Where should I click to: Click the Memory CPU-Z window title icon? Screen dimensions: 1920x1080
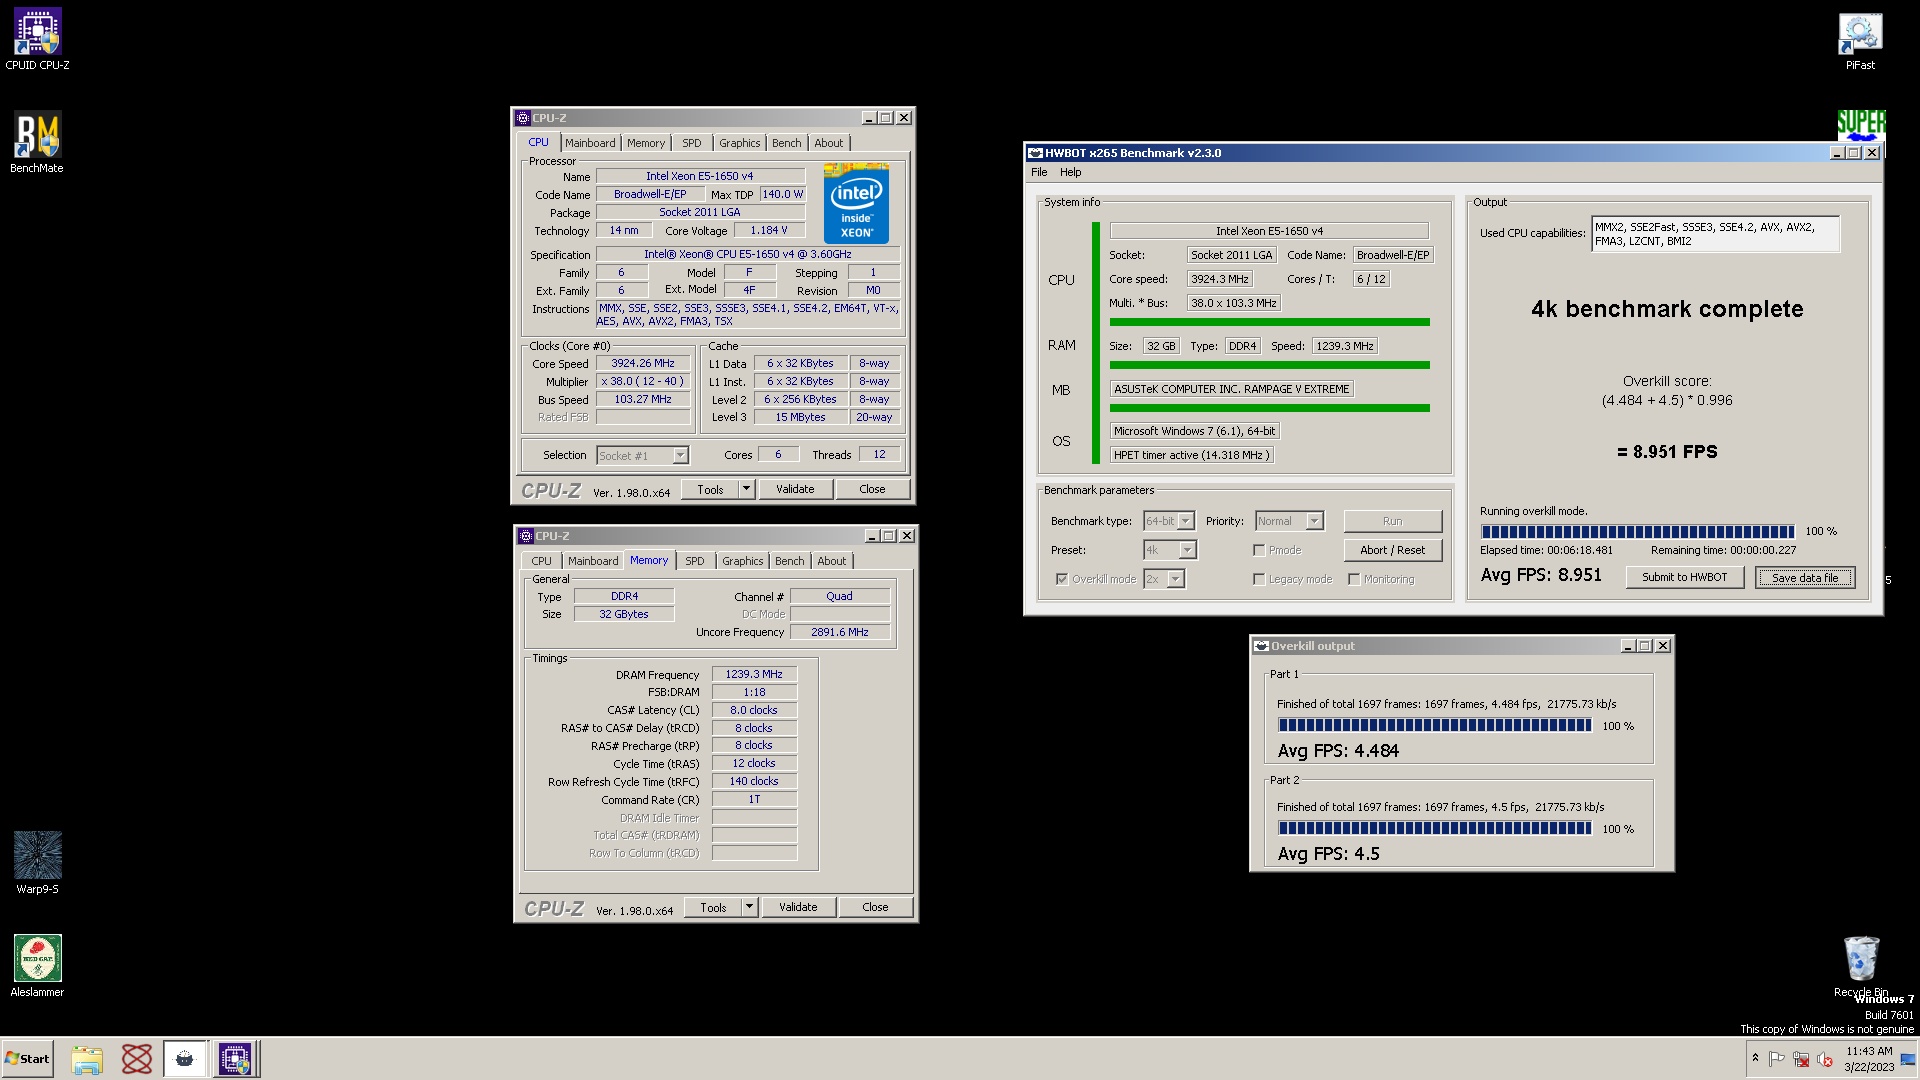click(x=526, y=536)
